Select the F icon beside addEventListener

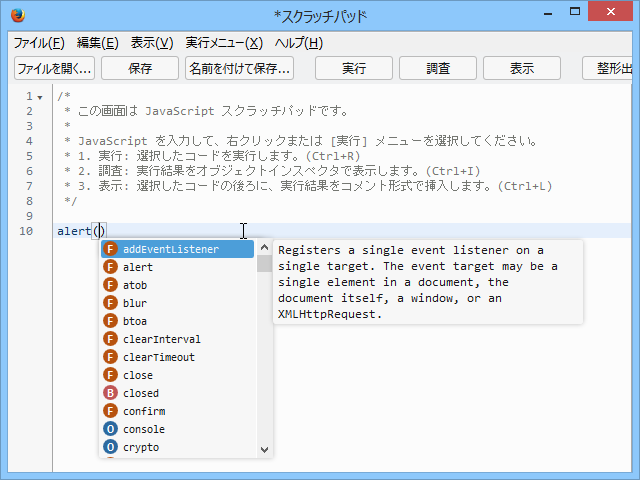[x=110, y=249]
